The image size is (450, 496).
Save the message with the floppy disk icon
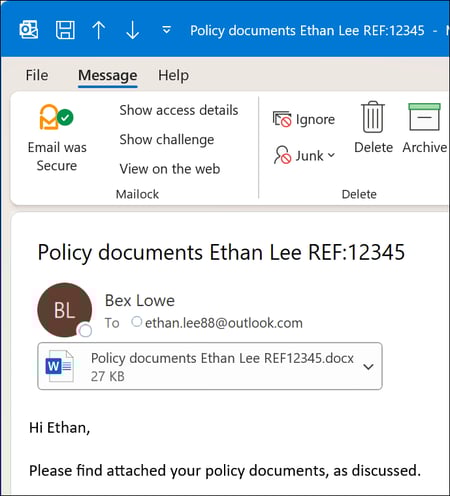pyautogui.click(x=65, y=30)
